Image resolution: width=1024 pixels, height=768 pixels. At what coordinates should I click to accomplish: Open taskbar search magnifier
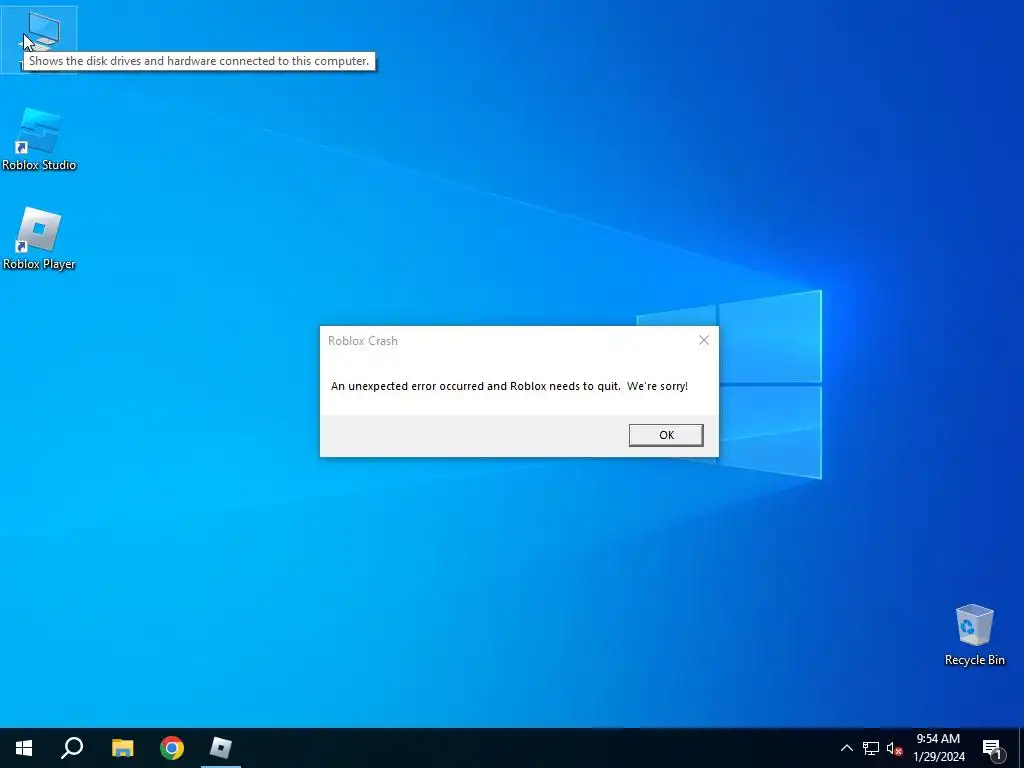click(x=72, y=748)
